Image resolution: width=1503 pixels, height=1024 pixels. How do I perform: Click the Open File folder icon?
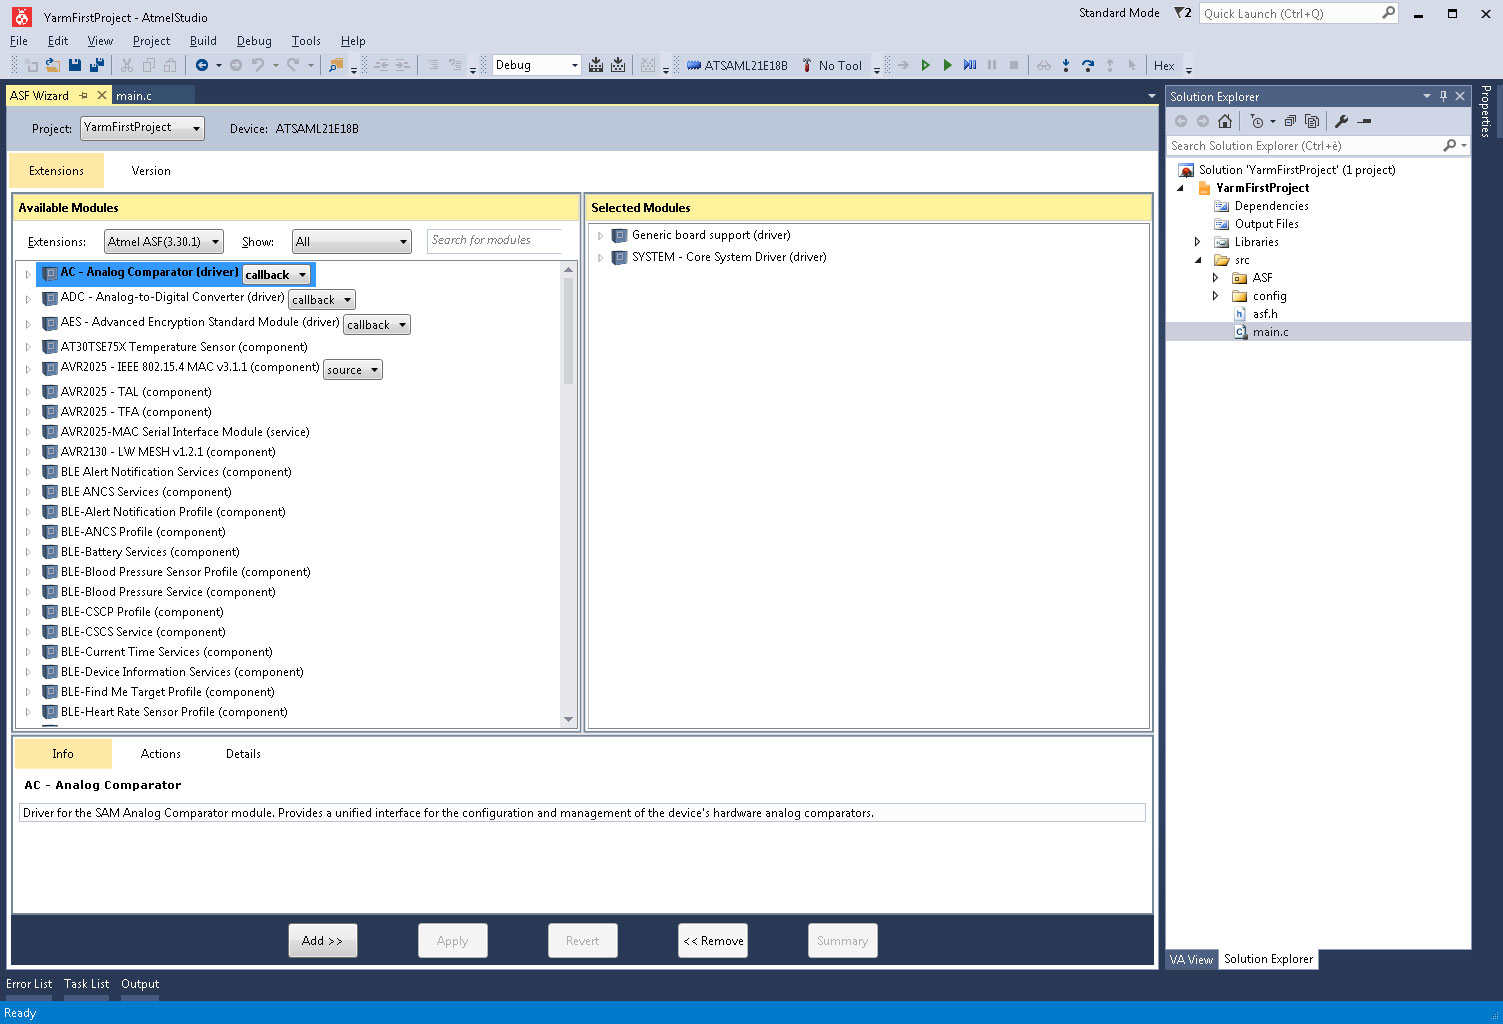point(52,65)
